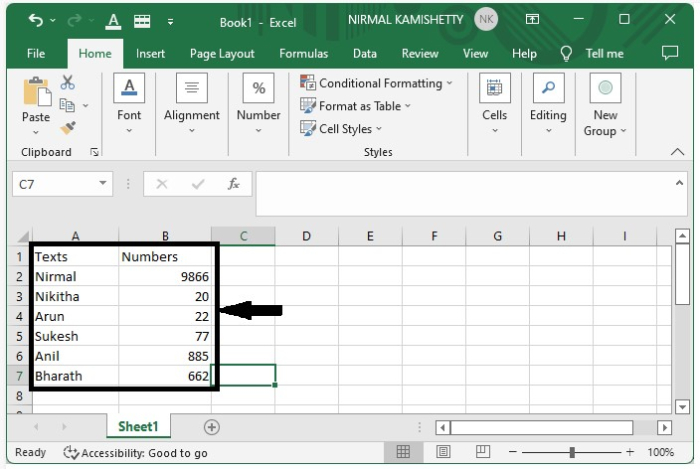Viewport: 700px width, 469px height.
Task: Open the Formulas ribbon tab
Action: pos(303,54)
